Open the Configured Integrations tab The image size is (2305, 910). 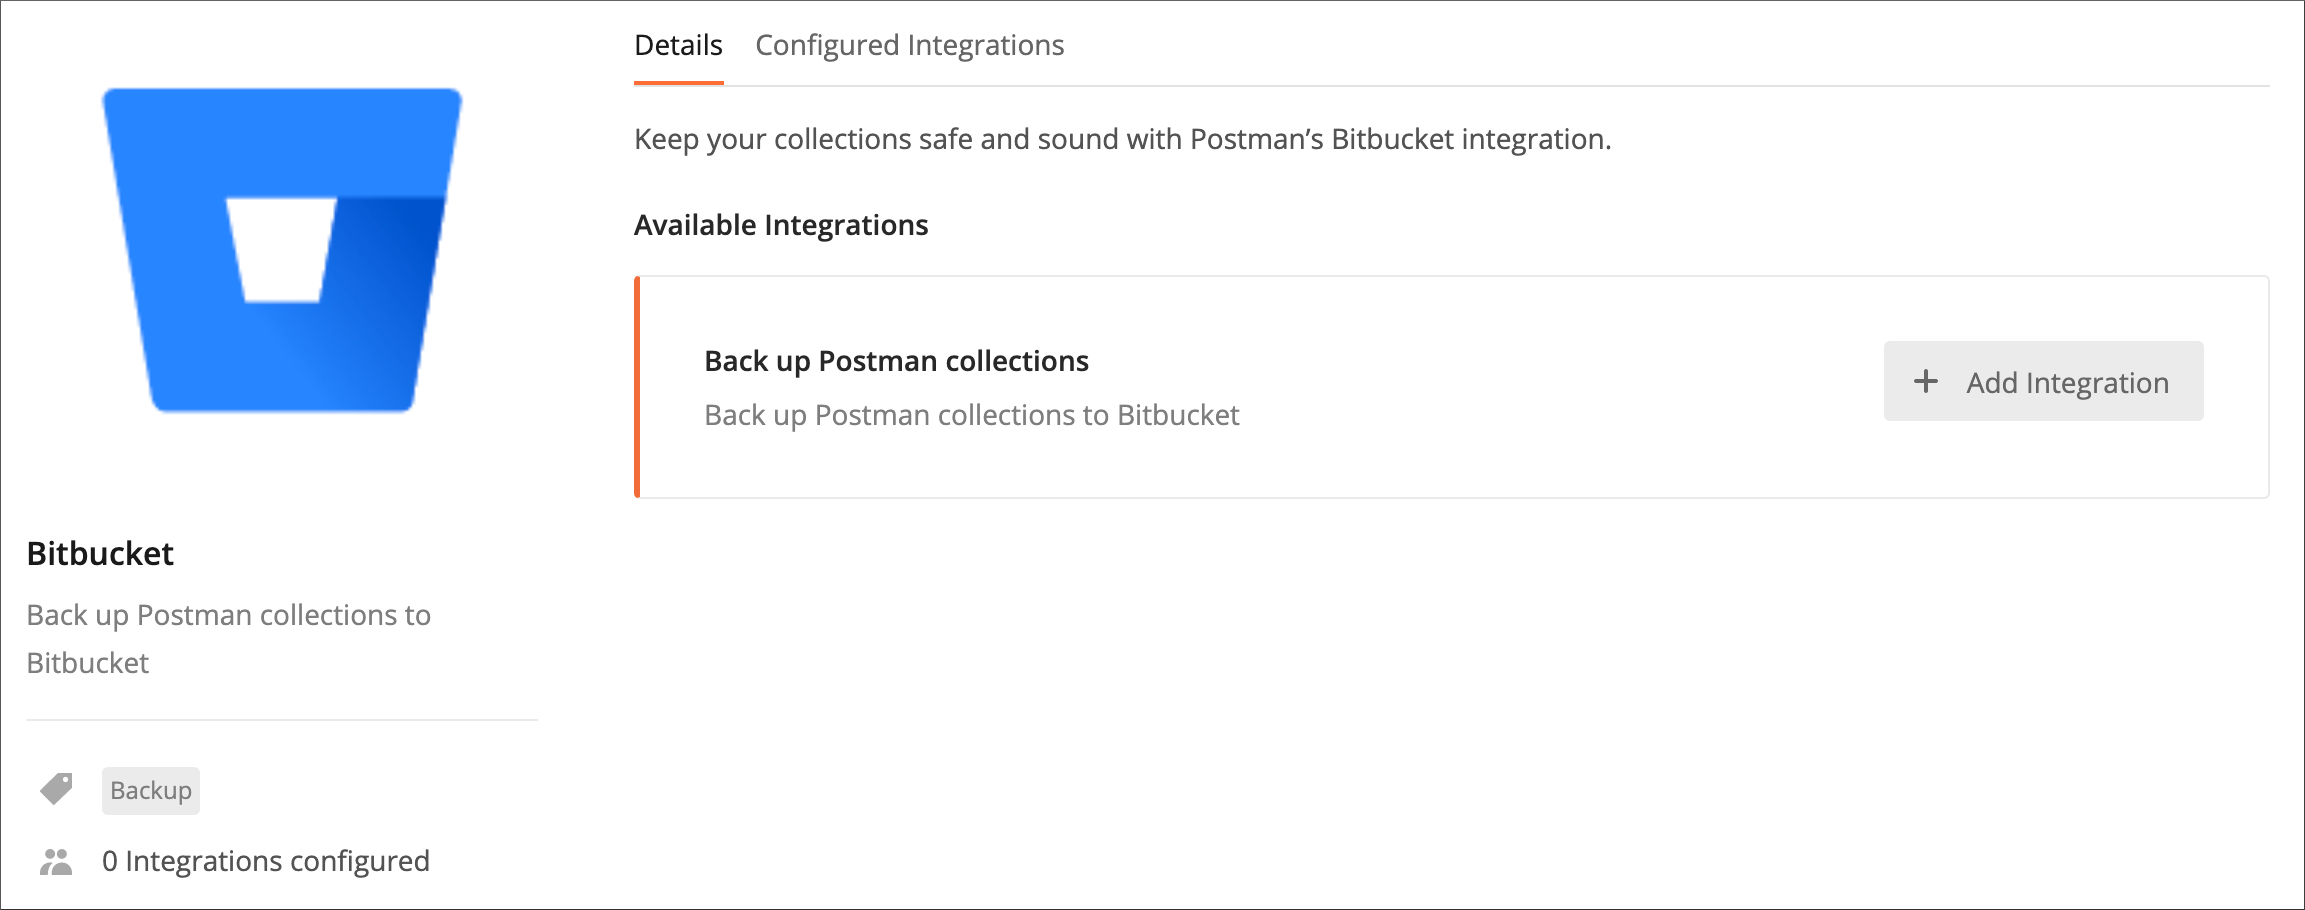pyautogui.click(x=909, y=46)
